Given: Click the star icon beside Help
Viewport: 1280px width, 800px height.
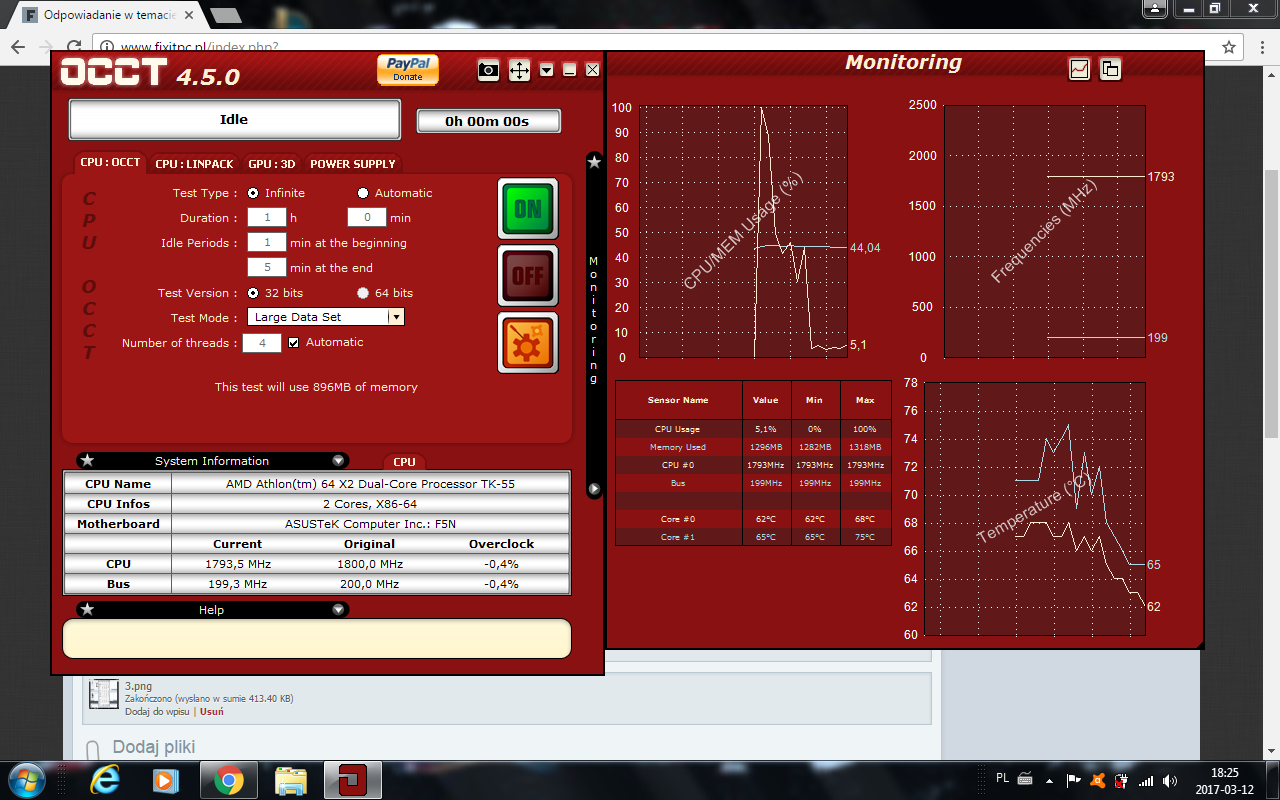Looking at the screenshot, I should pos(87,610).
